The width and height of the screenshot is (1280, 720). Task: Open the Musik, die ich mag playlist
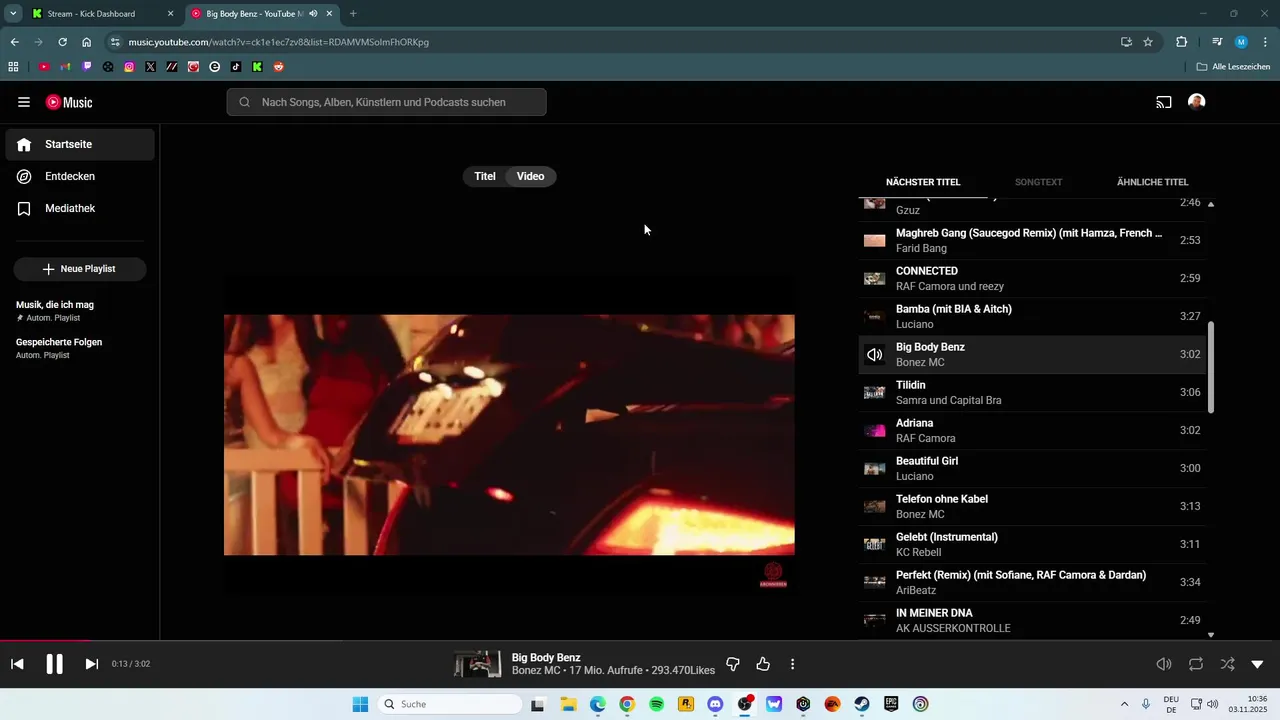80,310
